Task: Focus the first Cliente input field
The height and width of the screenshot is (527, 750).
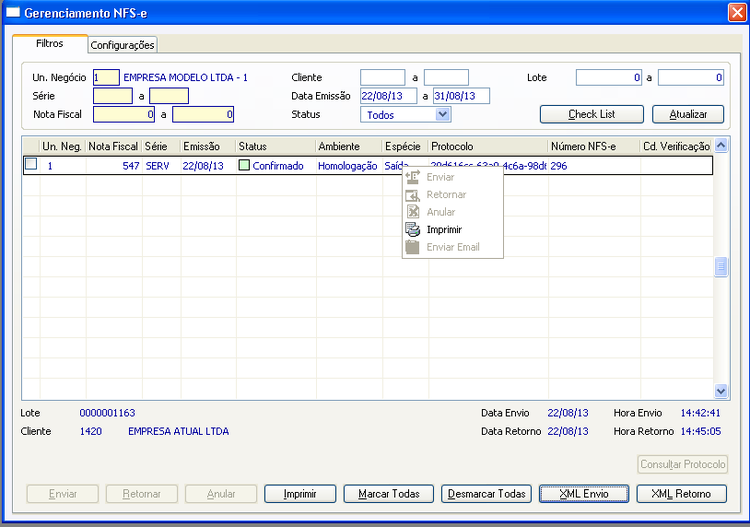Action: click(x=383, y=77)
